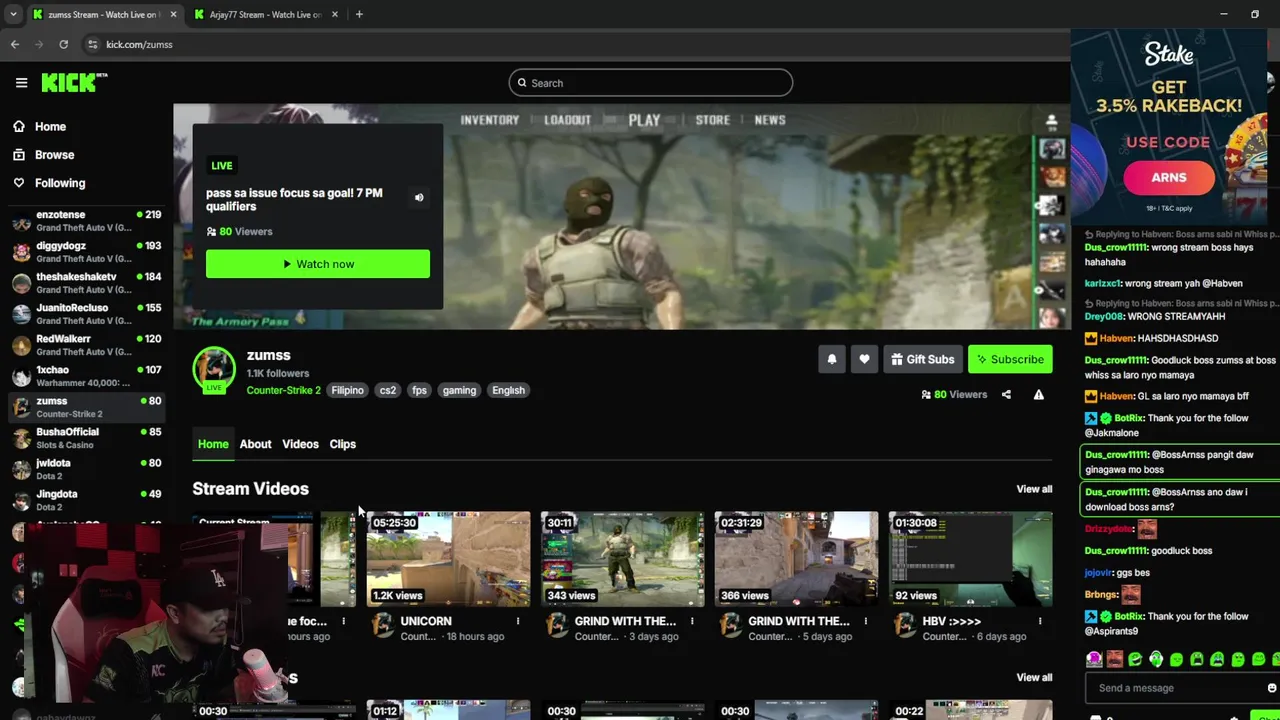Click the ARNS code button in Stake ad
Image resolution: width=1280 pixels, height=720 pixels.
point(1169,178)
